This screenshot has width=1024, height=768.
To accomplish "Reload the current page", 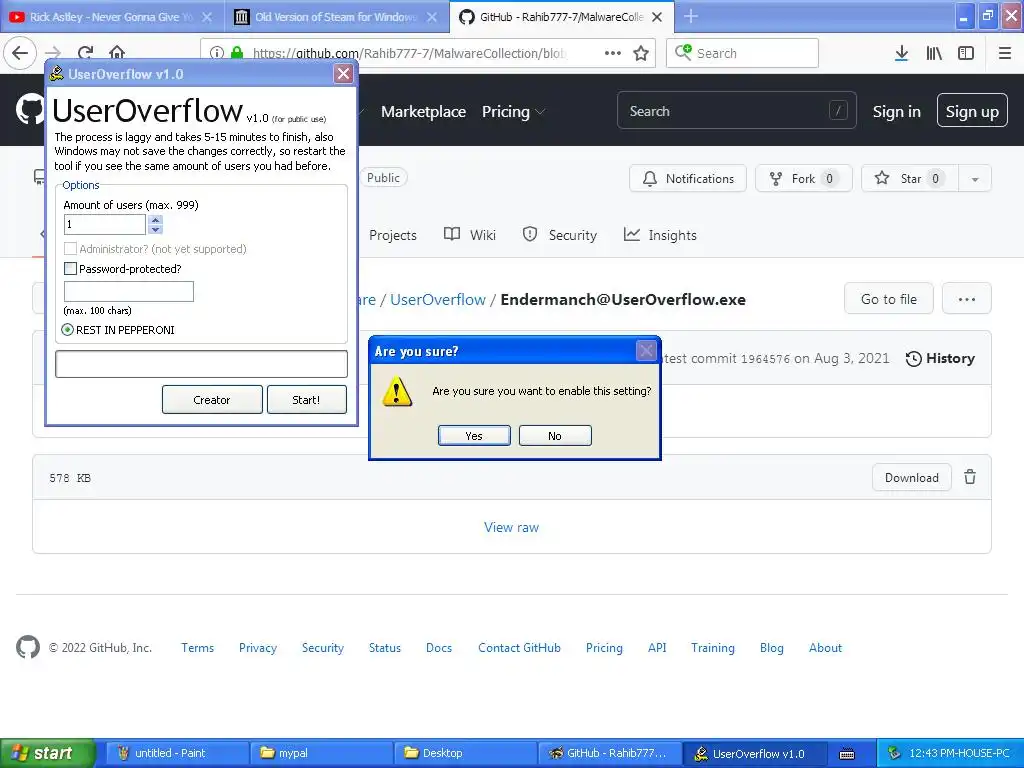I will (85, 53).
